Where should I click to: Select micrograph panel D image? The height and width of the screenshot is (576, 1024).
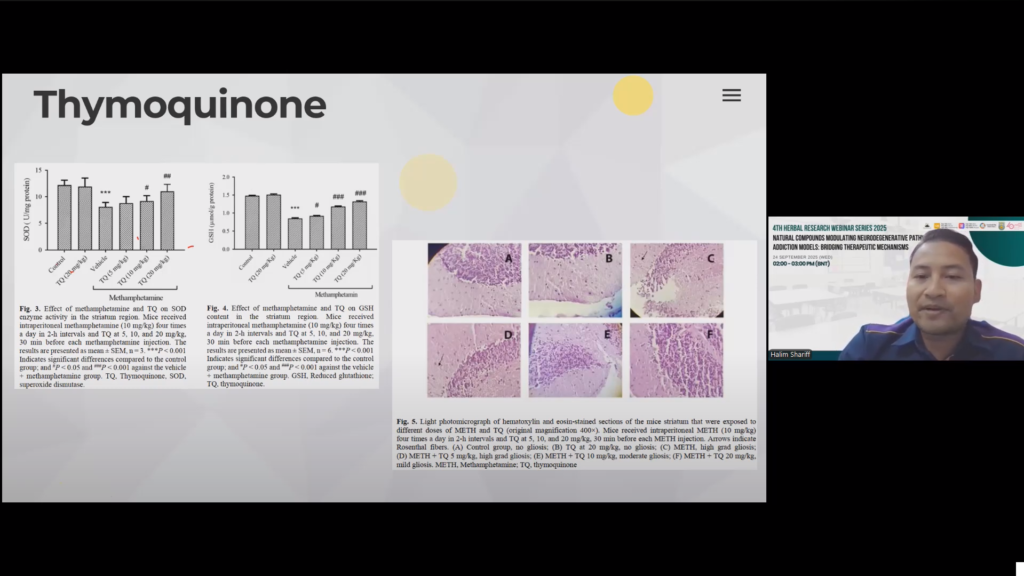click(474, 360)
